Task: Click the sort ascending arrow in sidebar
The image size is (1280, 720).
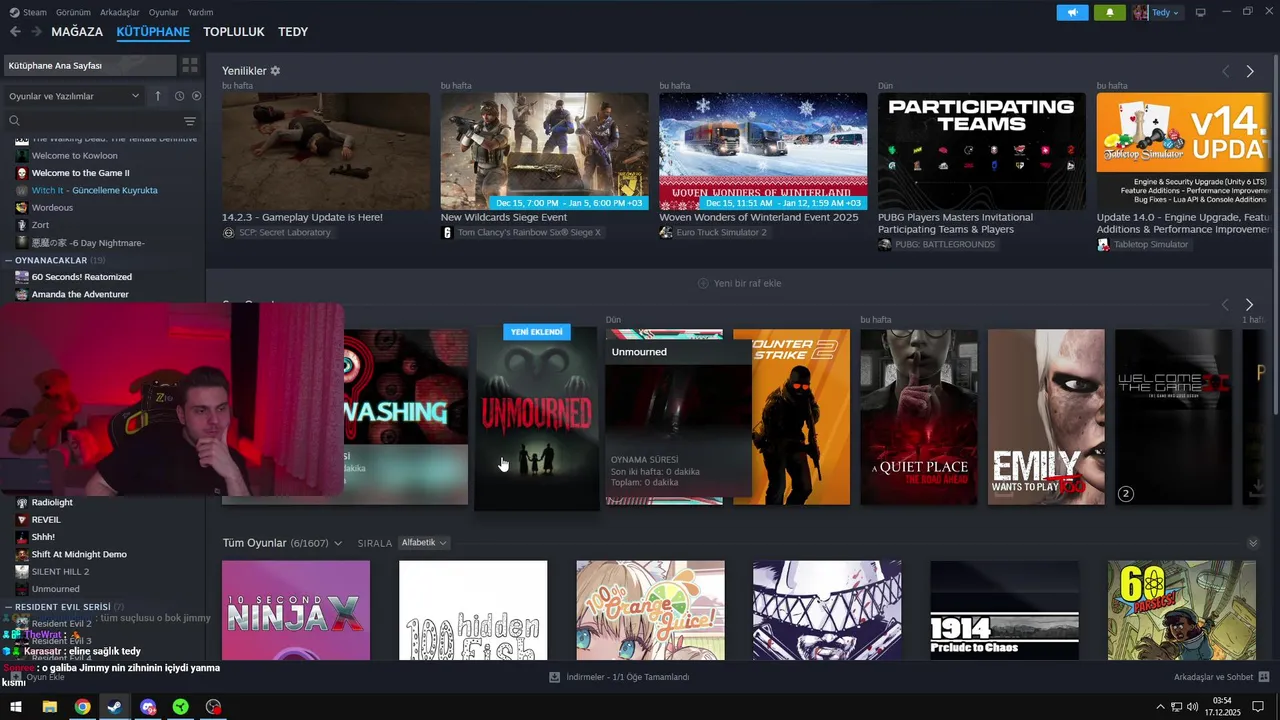Action: 157,96
